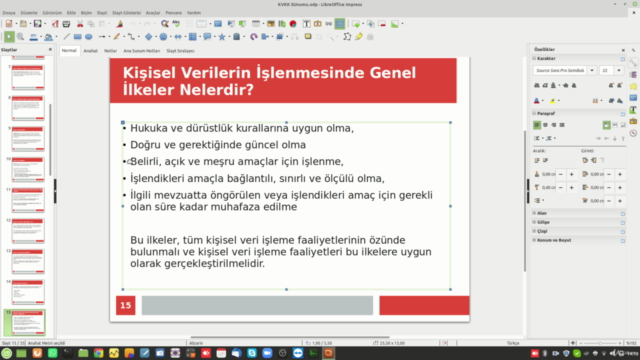Open the Biçim menu
The width and height of the screenshot is (640, 360).
coord(86,13)
